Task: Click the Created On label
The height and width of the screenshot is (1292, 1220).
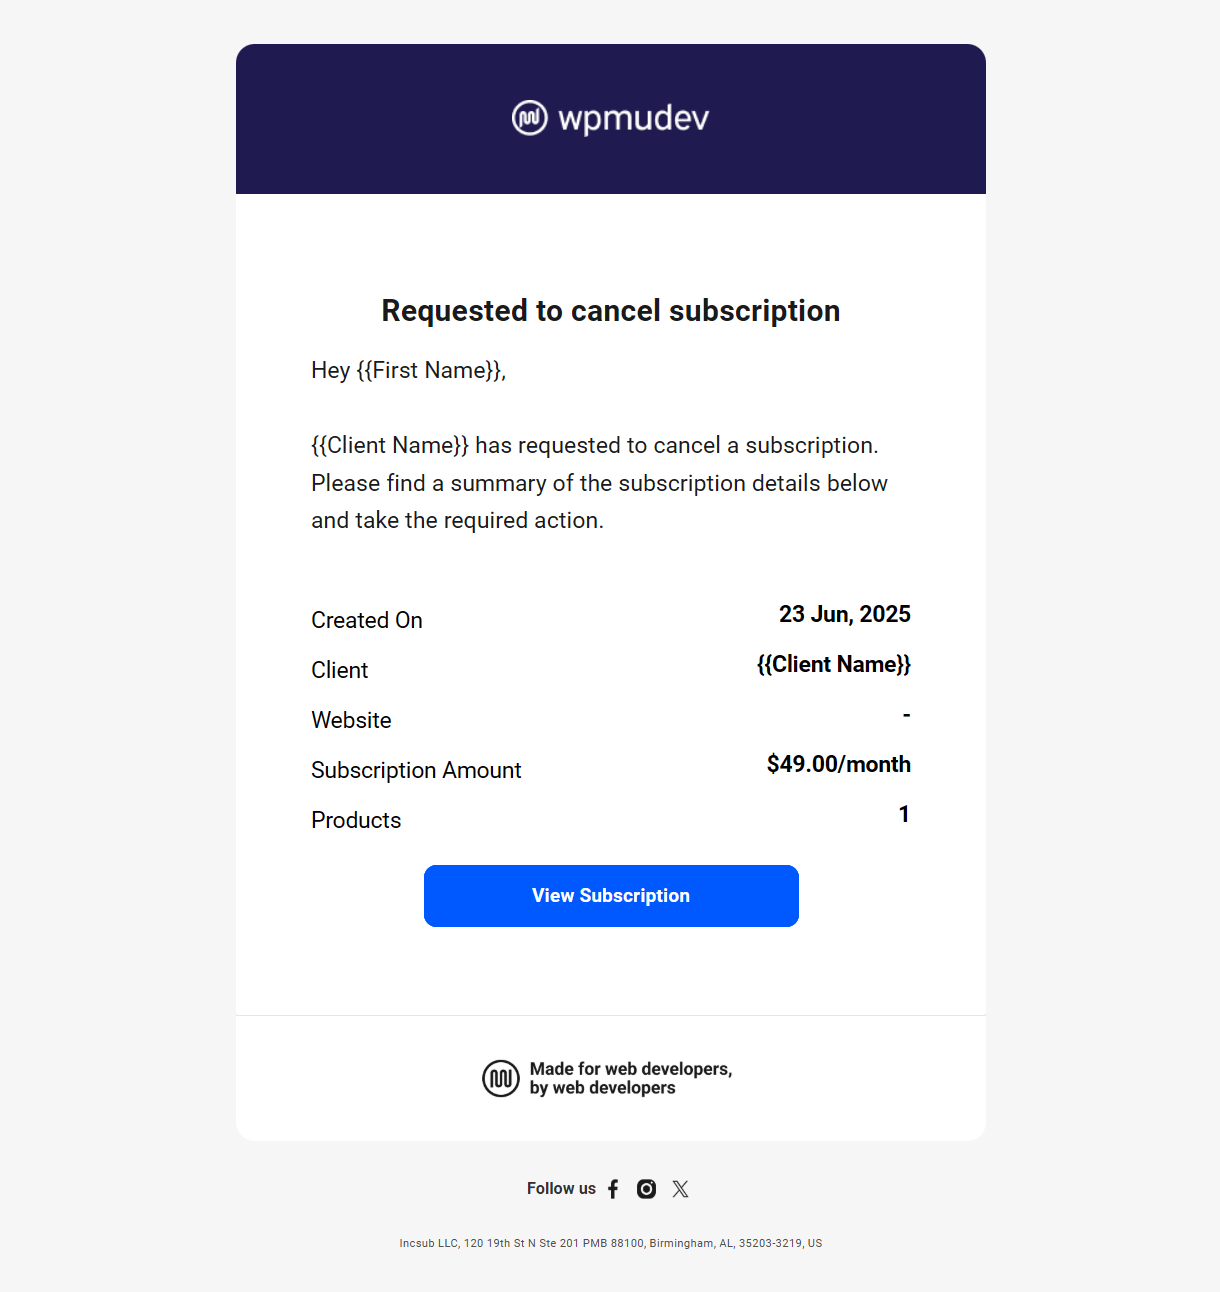Action: (x=367, y=620)
